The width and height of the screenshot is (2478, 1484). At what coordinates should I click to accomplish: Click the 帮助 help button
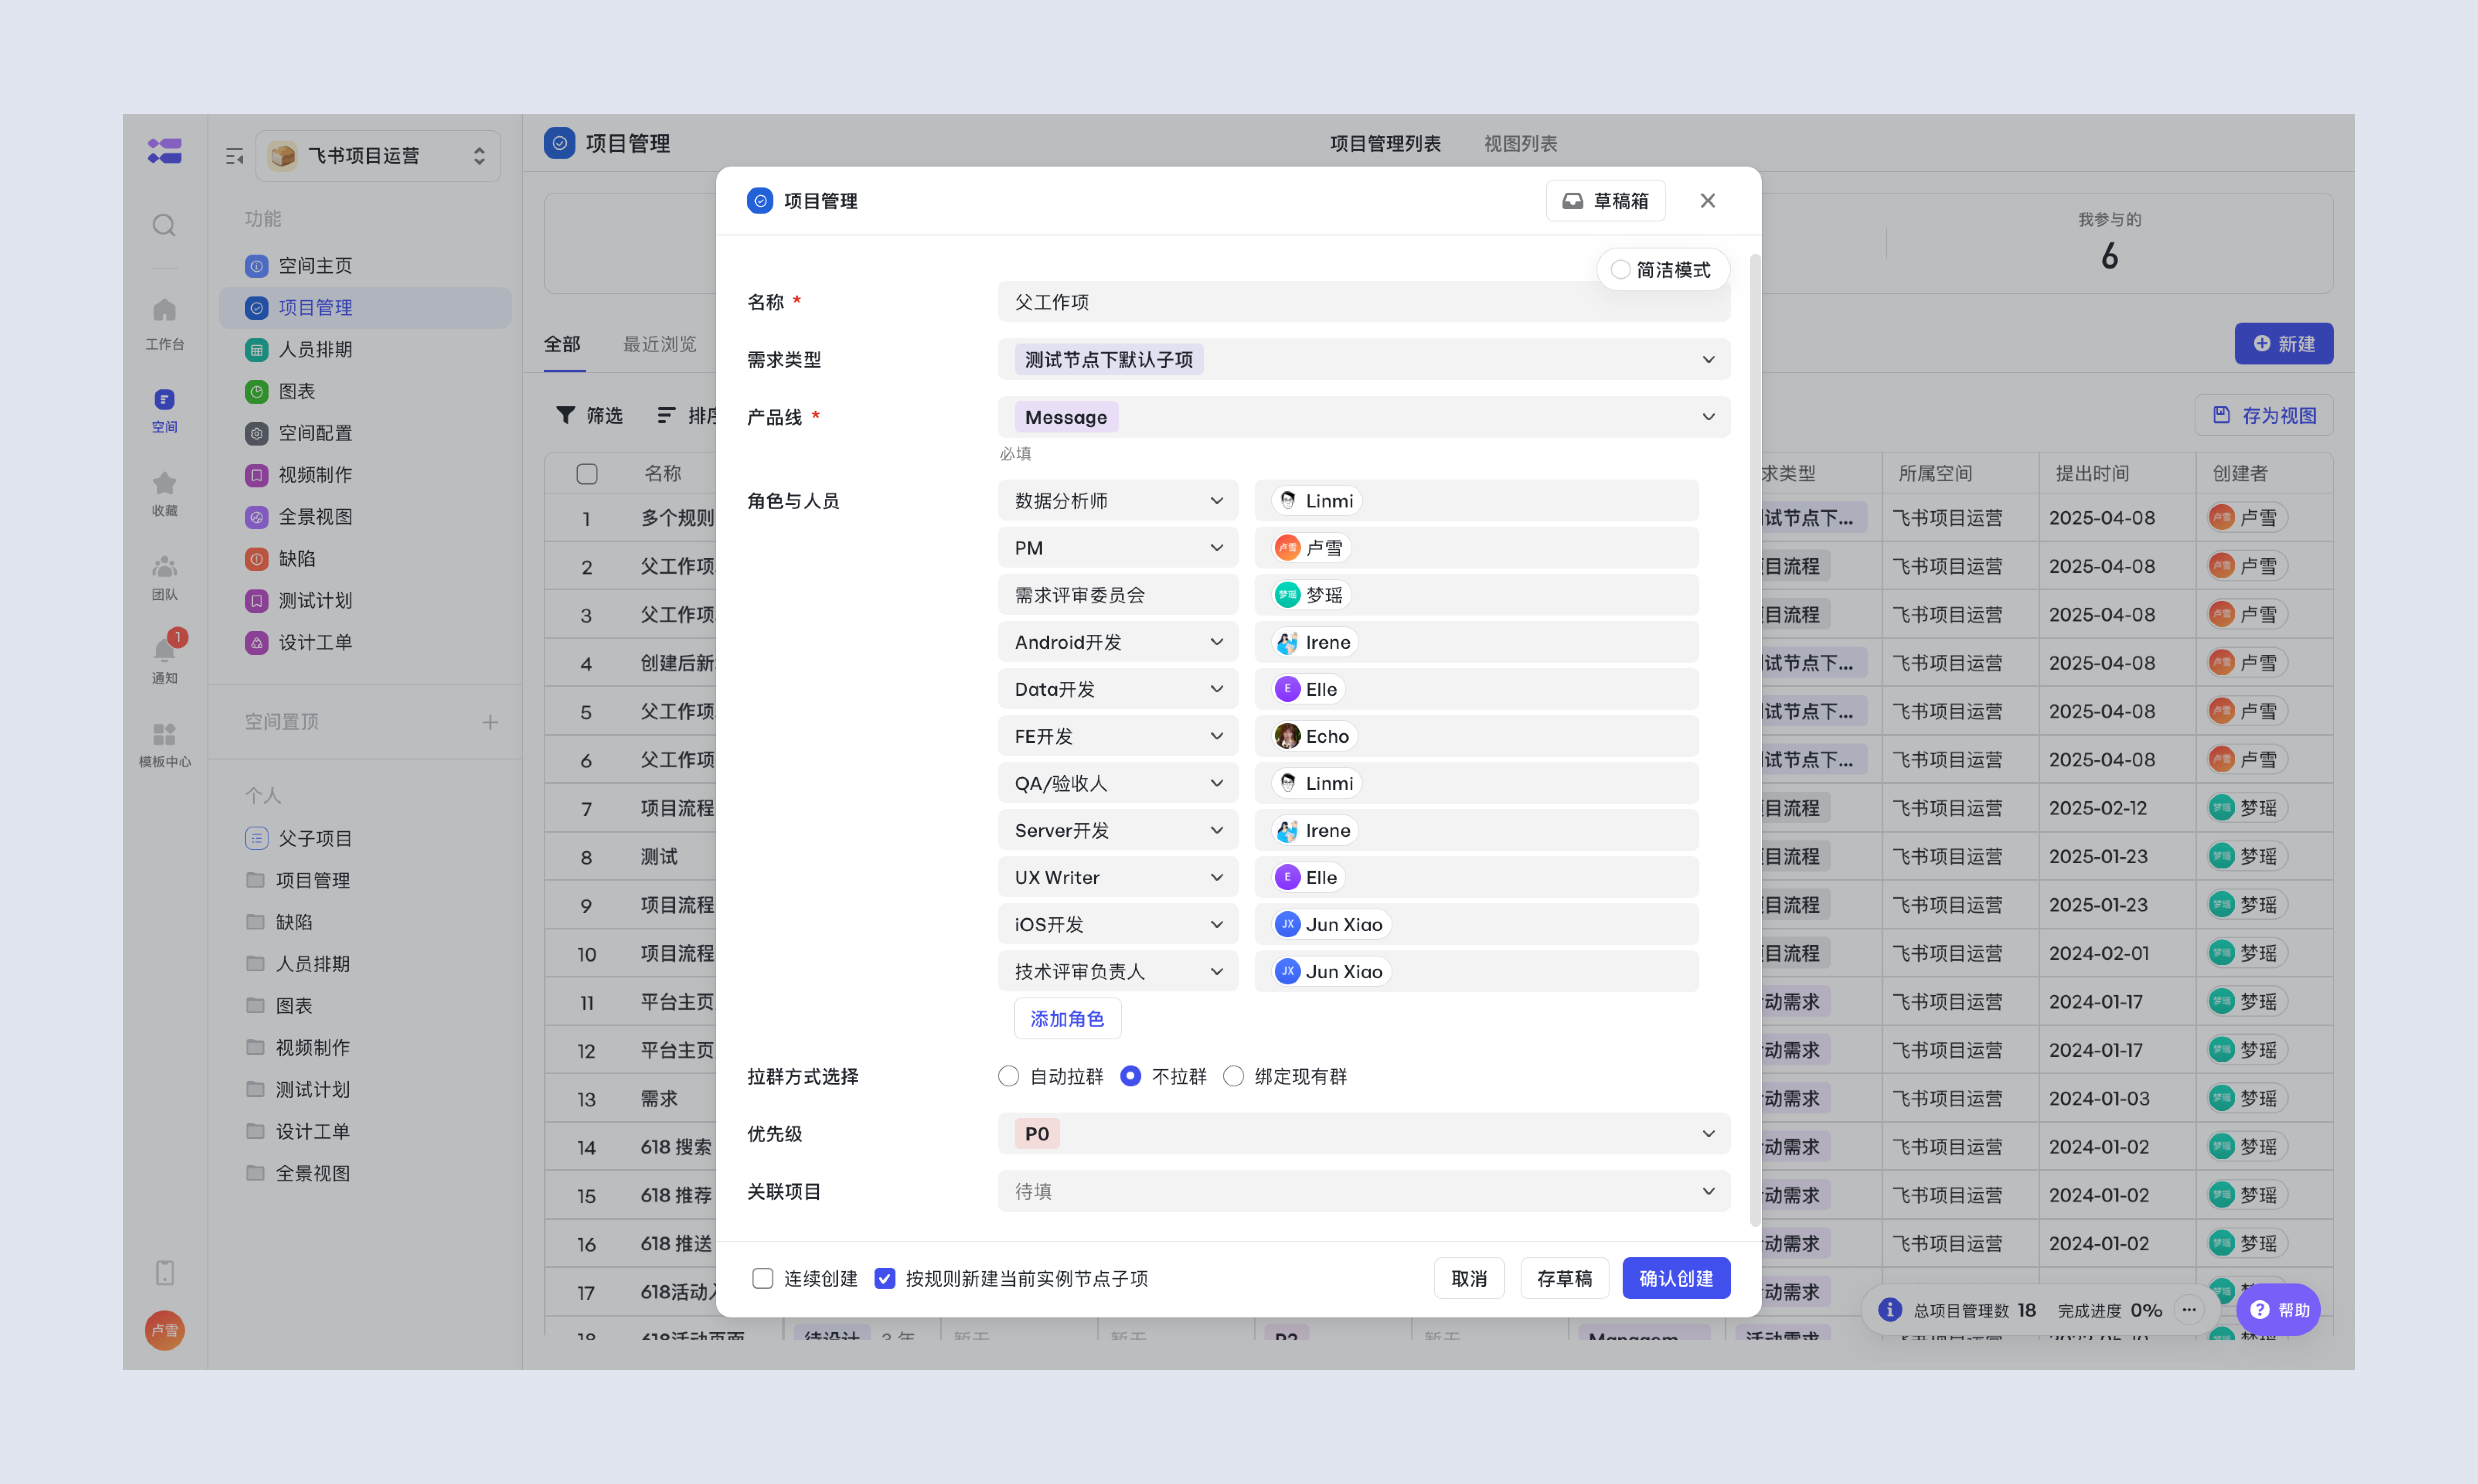[x=2279, y=1310]
